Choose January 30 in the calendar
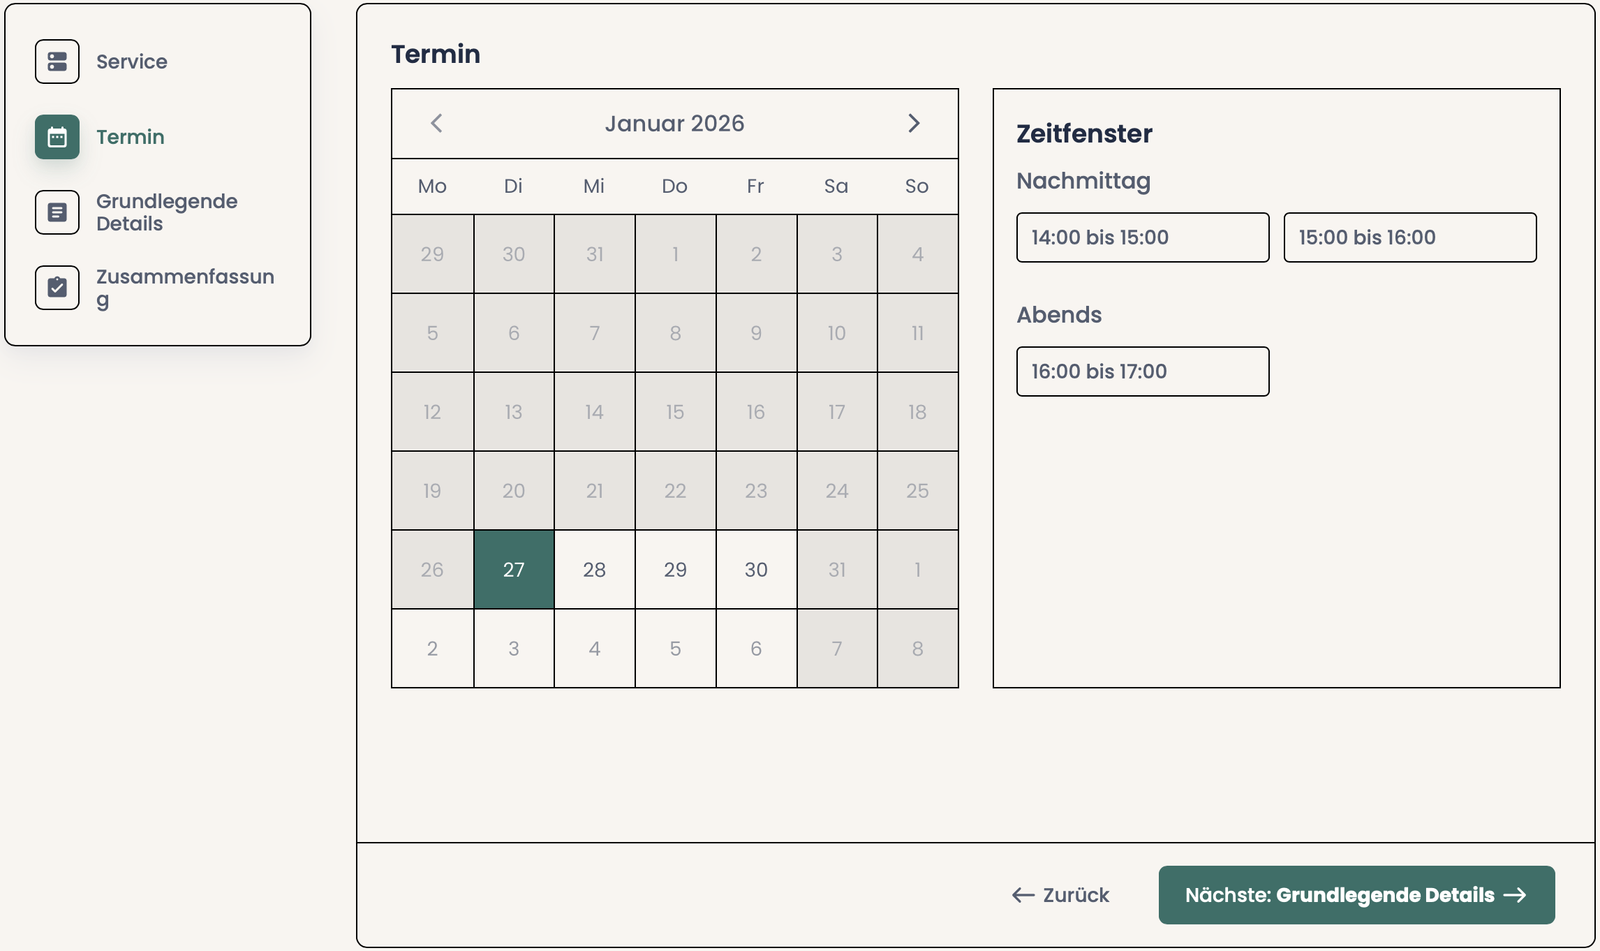1600x951 pixels. 756,570
